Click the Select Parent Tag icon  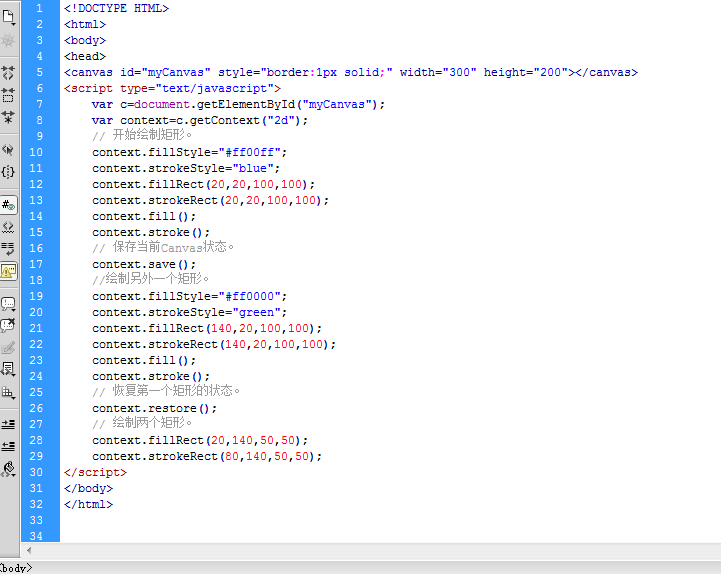click(9, 150)
